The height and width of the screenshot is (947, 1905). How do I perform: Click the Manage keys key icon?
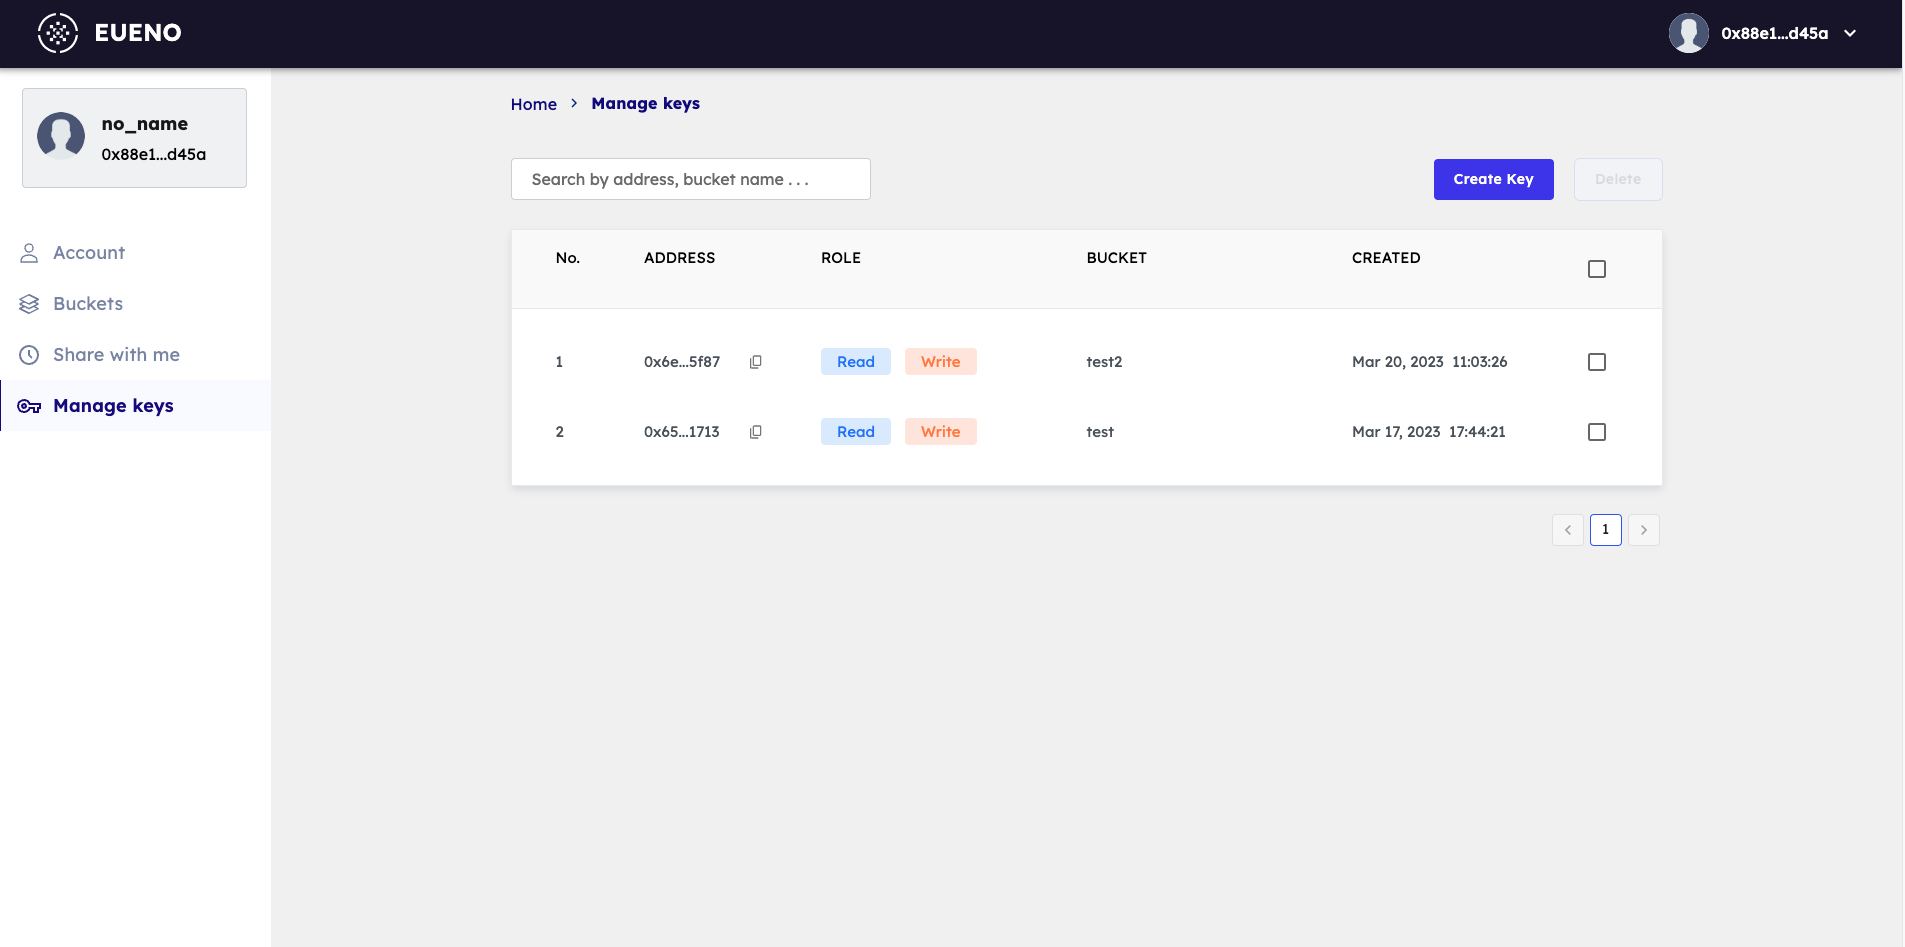pos(29,406)
